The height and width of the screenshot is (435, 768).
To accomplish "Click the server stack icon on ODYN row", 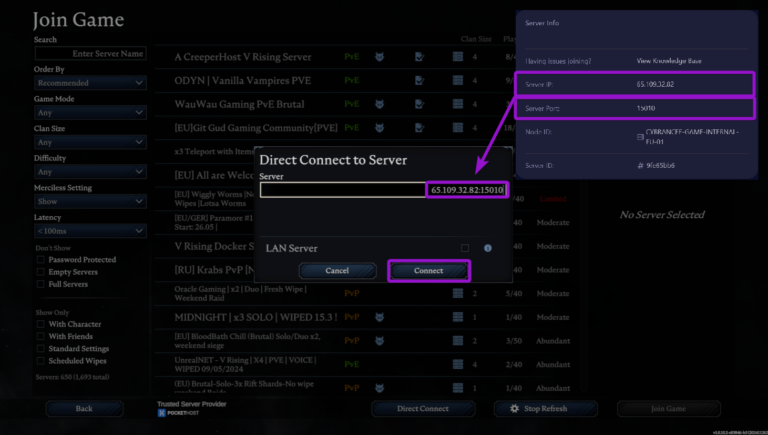I will pyautogui.click(x=458, y=80).
